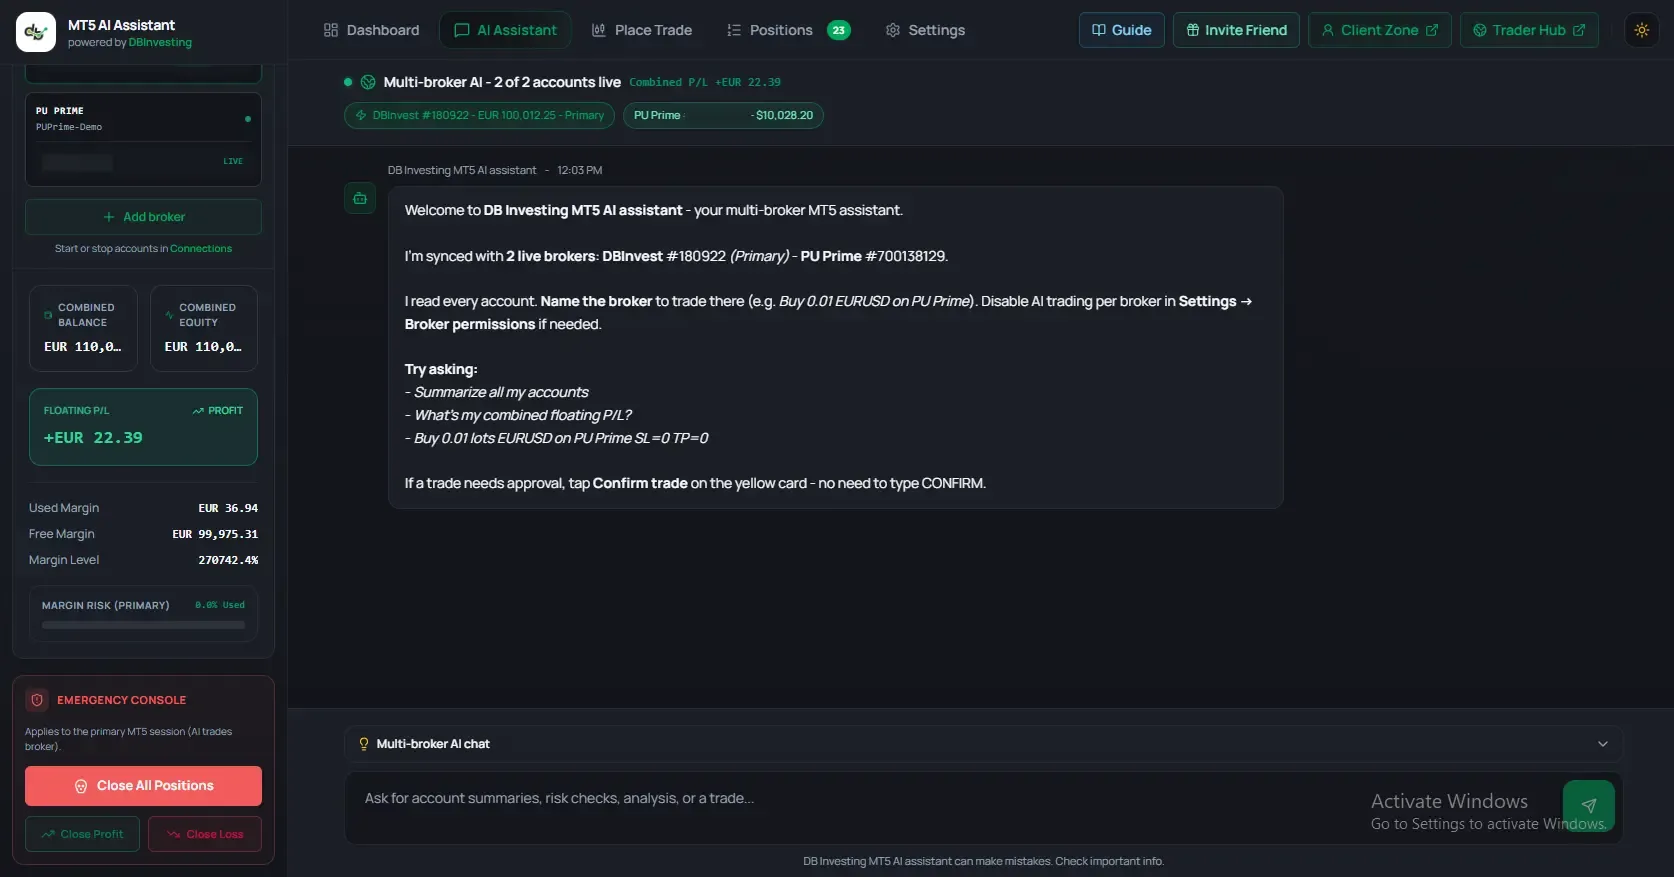Open the Trader Hub external link
Screen dimensions: 1674x877
1528,30
